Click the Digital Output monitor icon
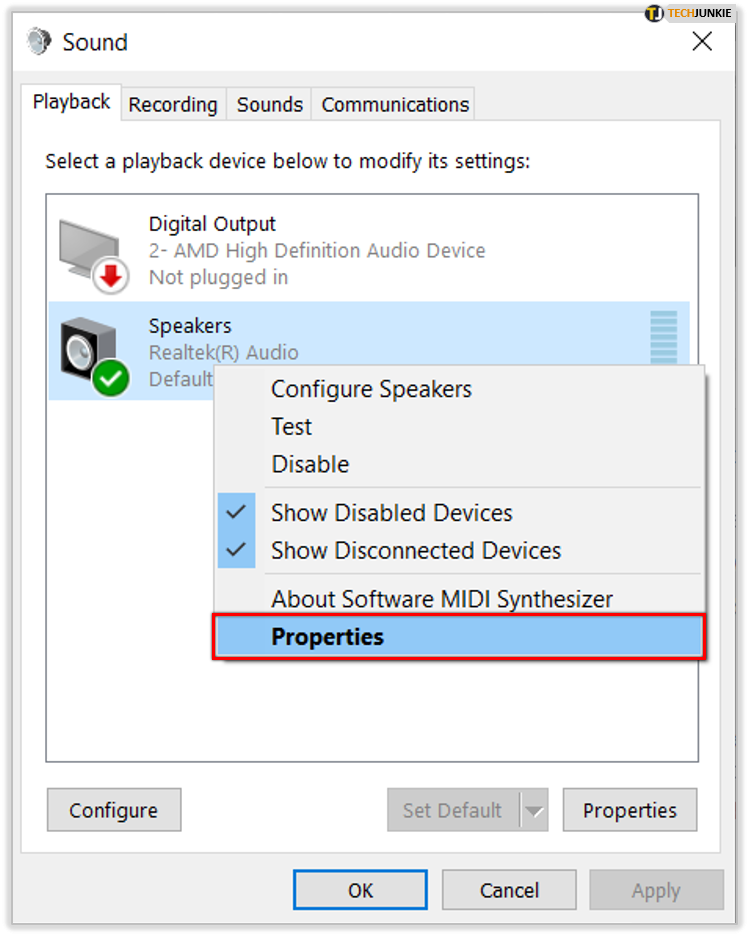Image resolution: width=749 pixels, height=936 pixels. (x=90, y=243)
